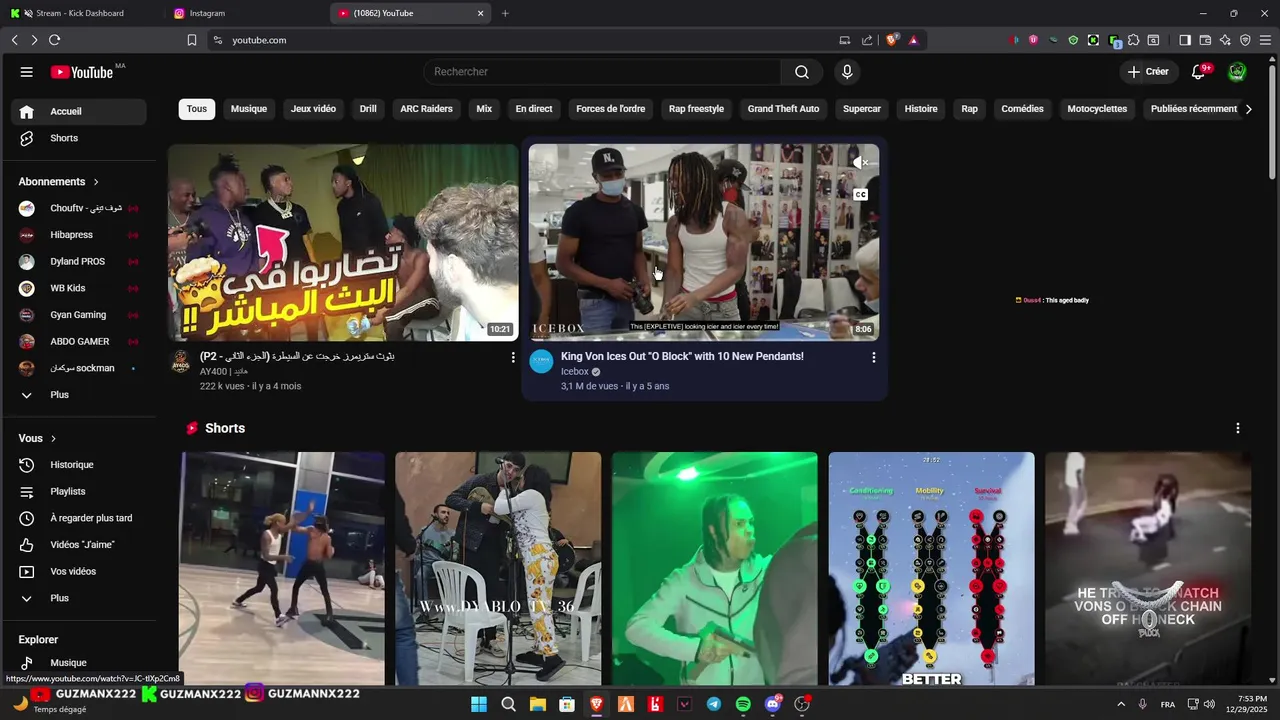Open the O Block chain Short
The width and height of the screenshot is (1280, 720).
tap(1148, 568)
